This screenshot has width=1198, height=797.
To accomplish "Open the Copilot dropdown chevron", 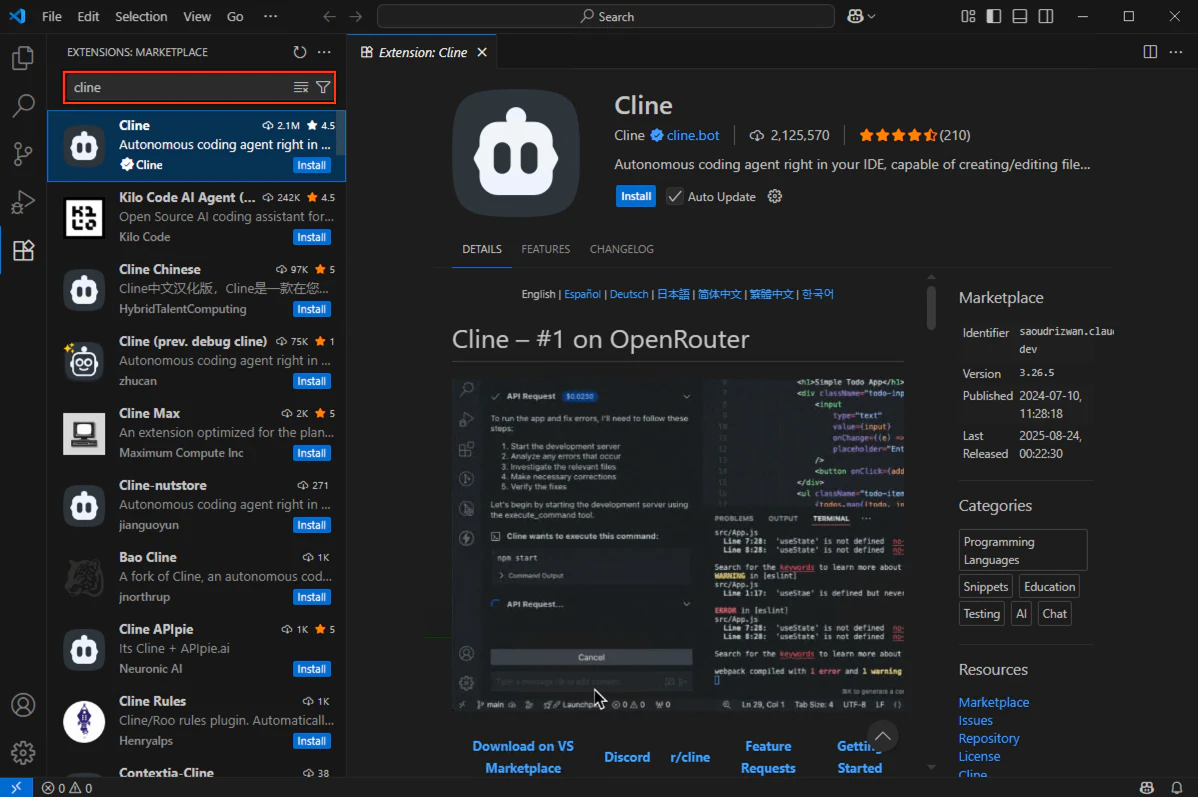I will pyautogui.click(x=872, y=16).
